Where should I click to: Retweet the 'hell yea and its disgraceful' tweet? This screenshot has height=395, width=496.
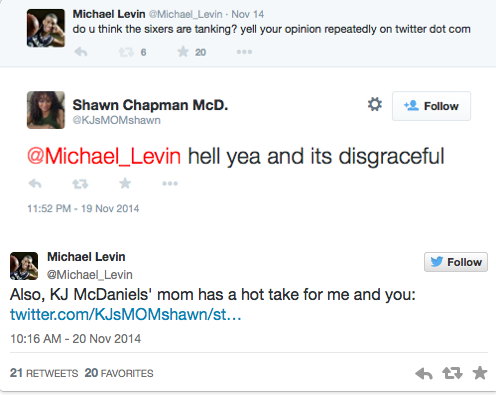80,184
